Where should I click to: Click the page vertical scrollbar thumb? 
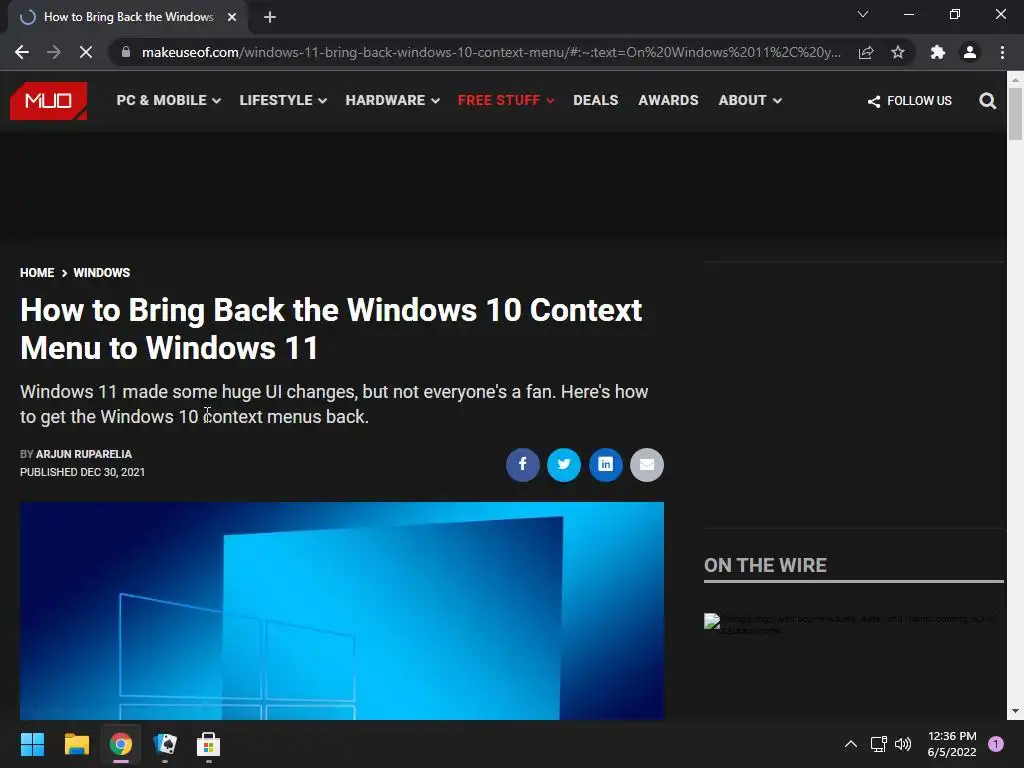pos(1015,113)
